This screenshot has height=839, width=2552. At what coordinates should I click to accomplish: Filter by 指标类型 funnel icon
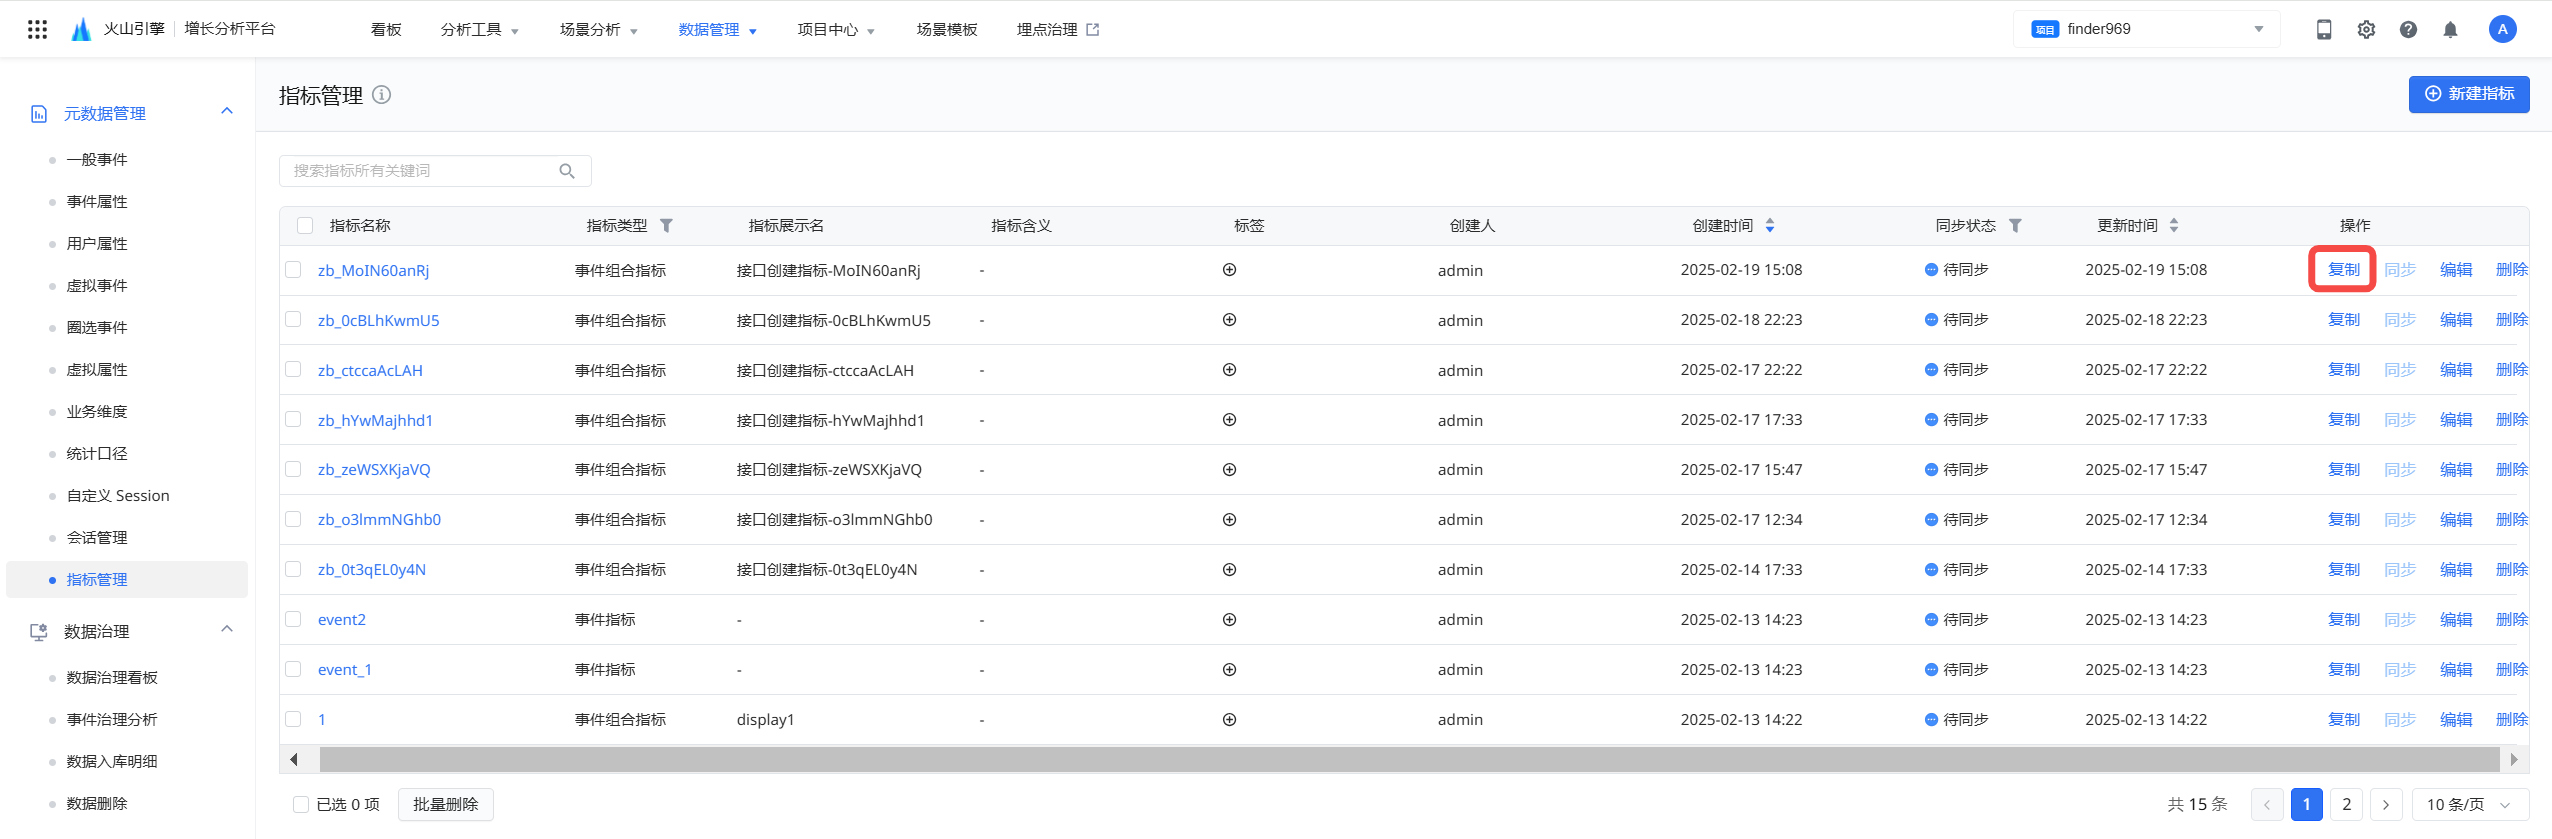point(666,226)
